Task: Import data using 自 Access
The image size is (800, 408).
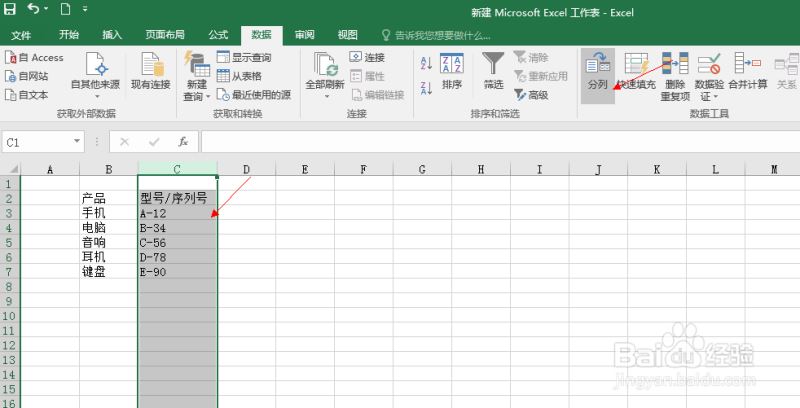Action: 34,58
